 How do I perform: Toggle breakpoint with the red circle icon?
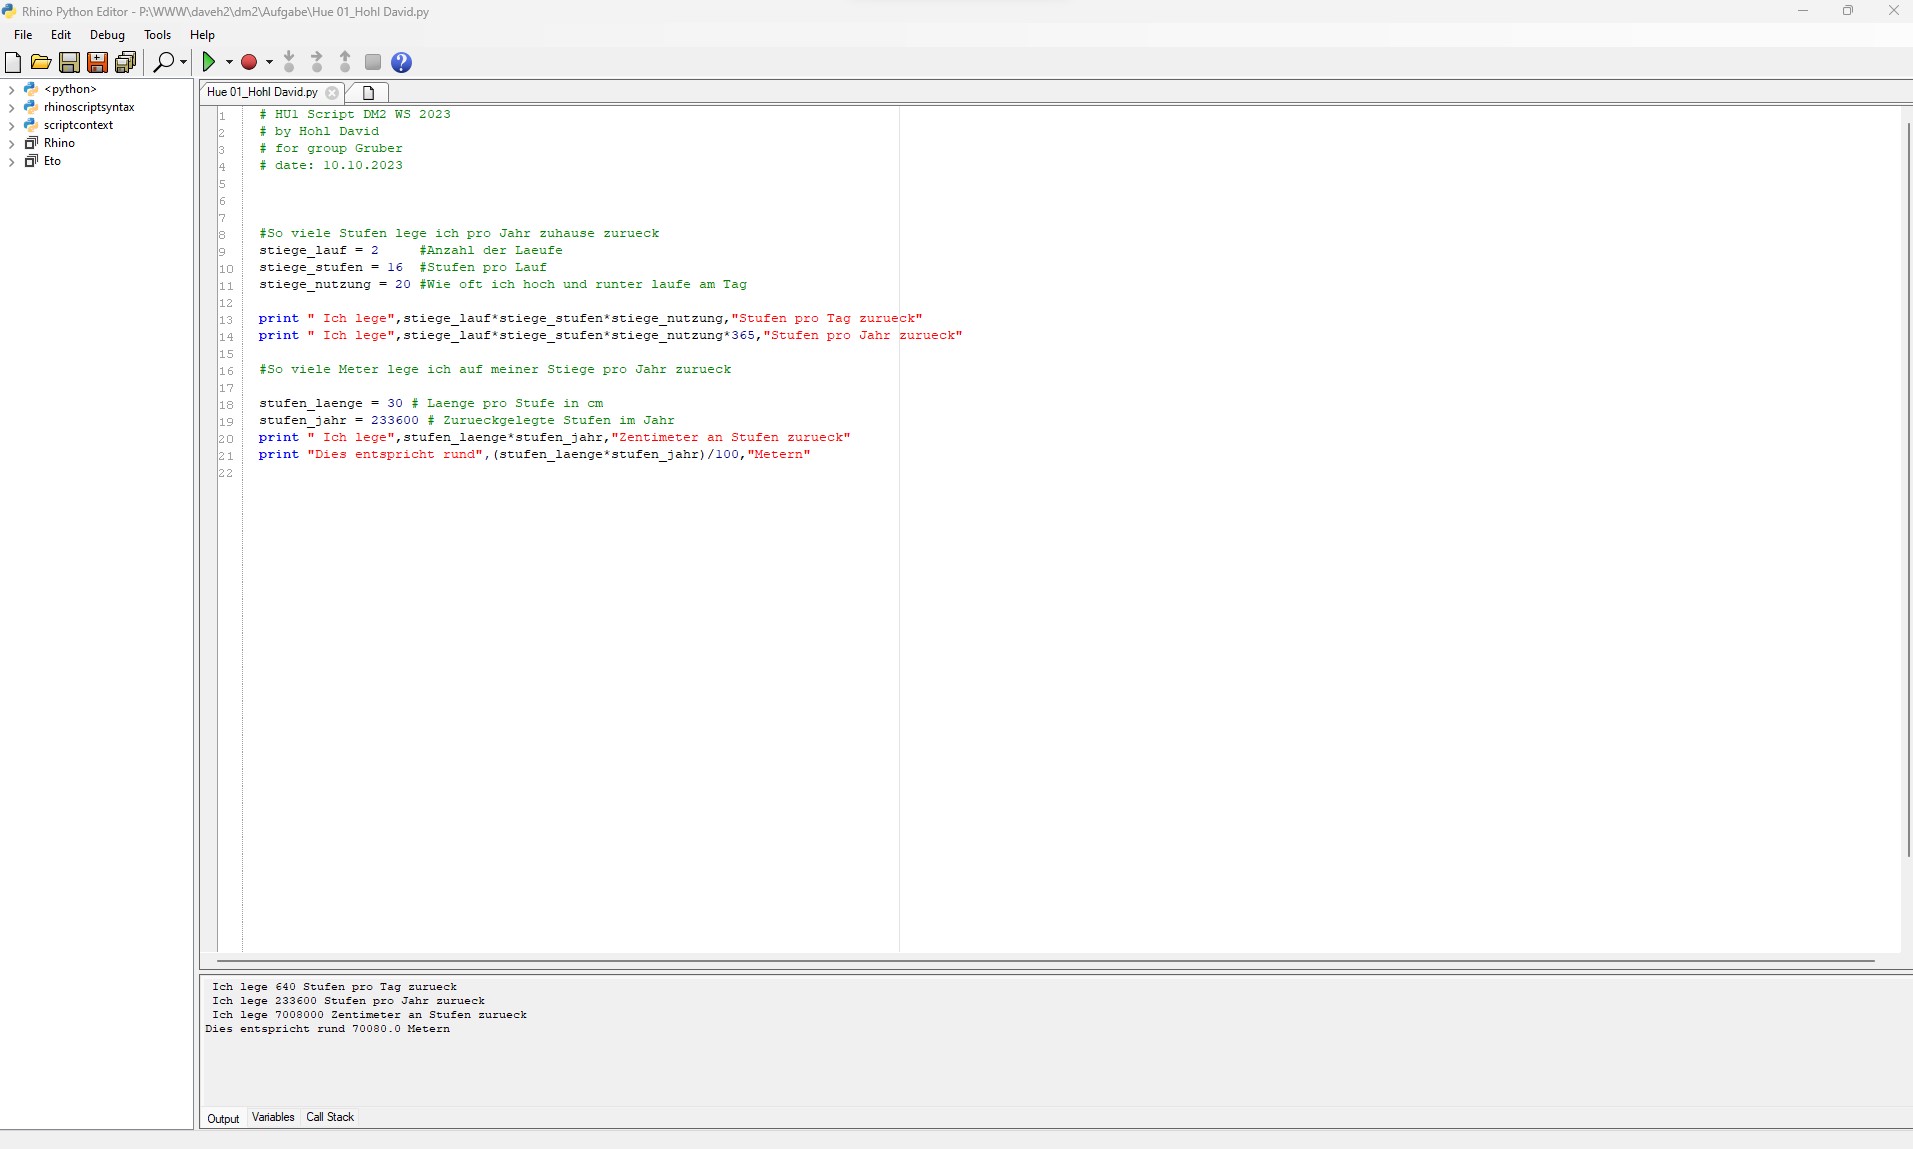point(249,63)
